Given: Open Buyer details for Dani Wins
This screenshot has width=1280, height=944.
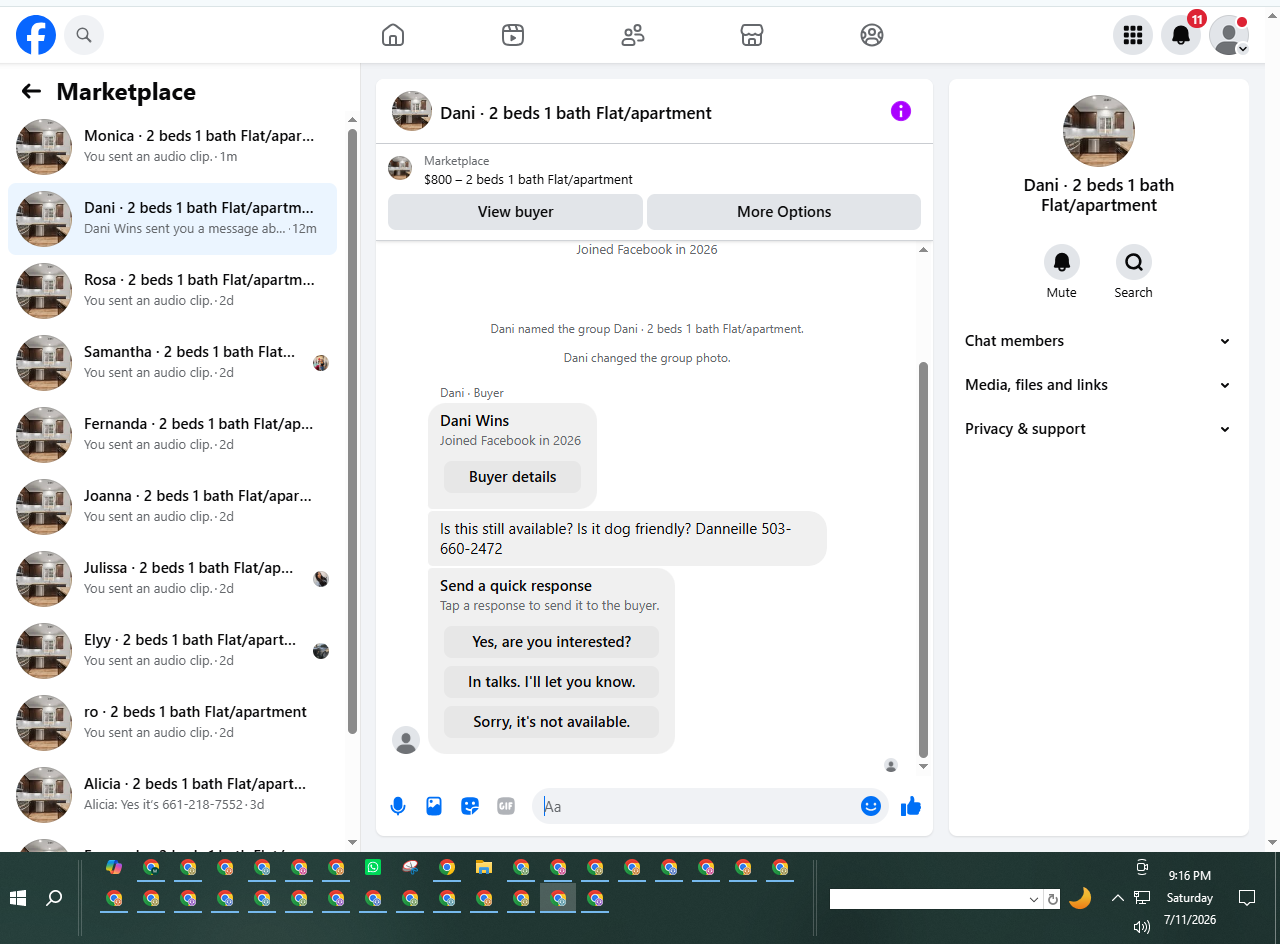Looking at the screenshot, I should click(512, 477).
